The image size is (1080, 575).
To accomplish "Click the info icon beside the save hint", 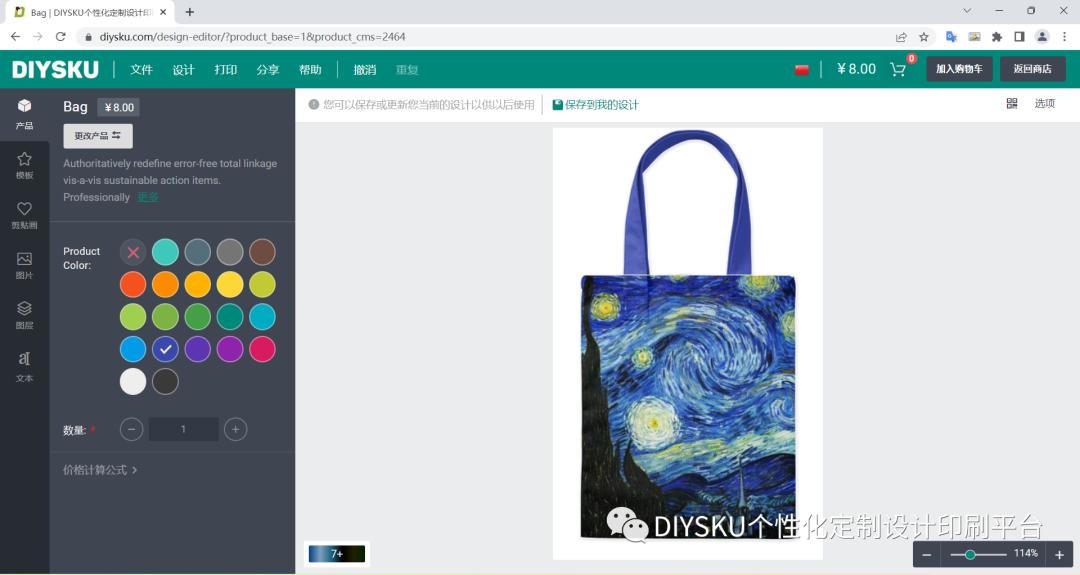I will [313, 105].
